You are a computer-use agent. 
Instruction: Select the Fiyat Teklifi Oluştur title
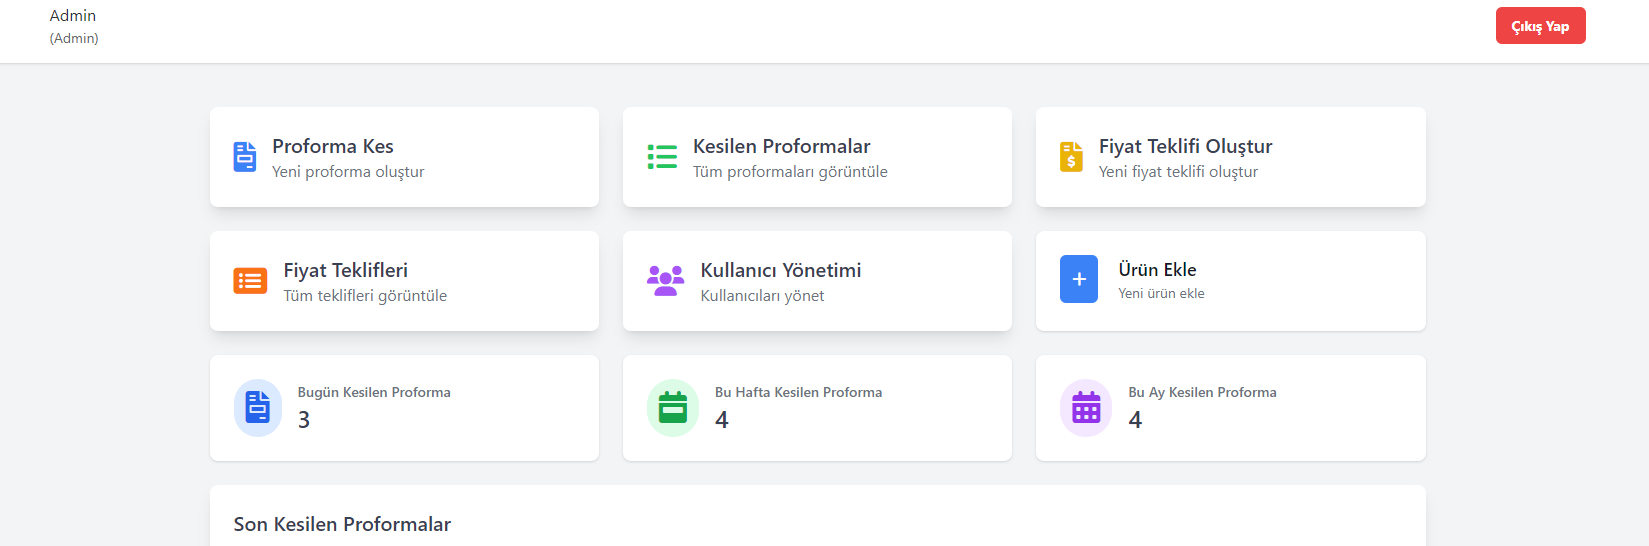tap(1185, 146)
